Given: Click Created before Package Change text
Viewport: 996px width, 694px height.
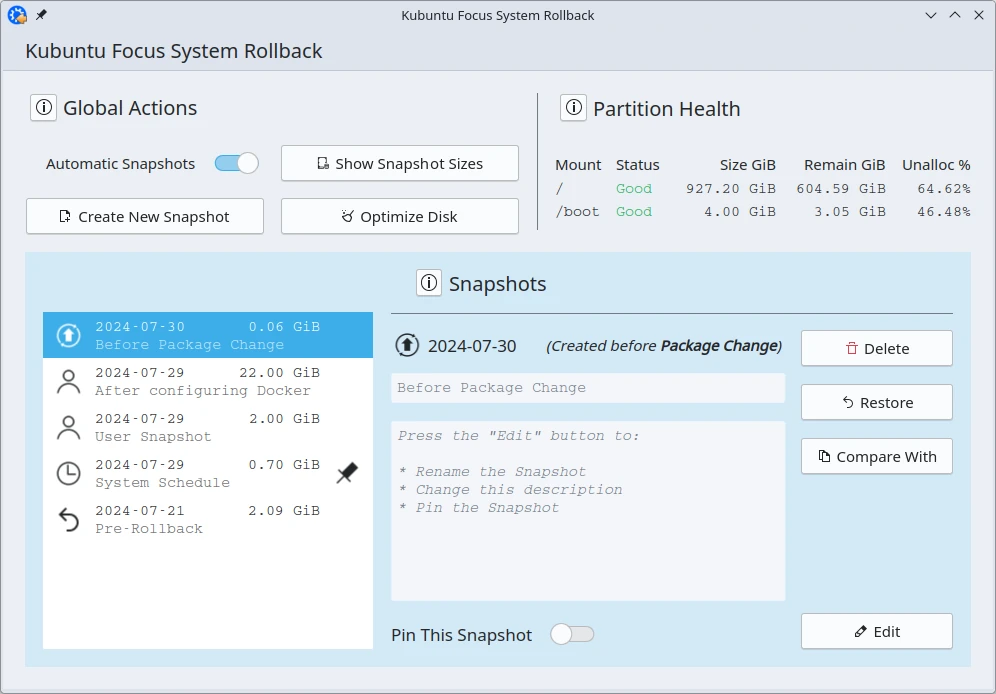Looking at the screenshot, I should (664, 346).
